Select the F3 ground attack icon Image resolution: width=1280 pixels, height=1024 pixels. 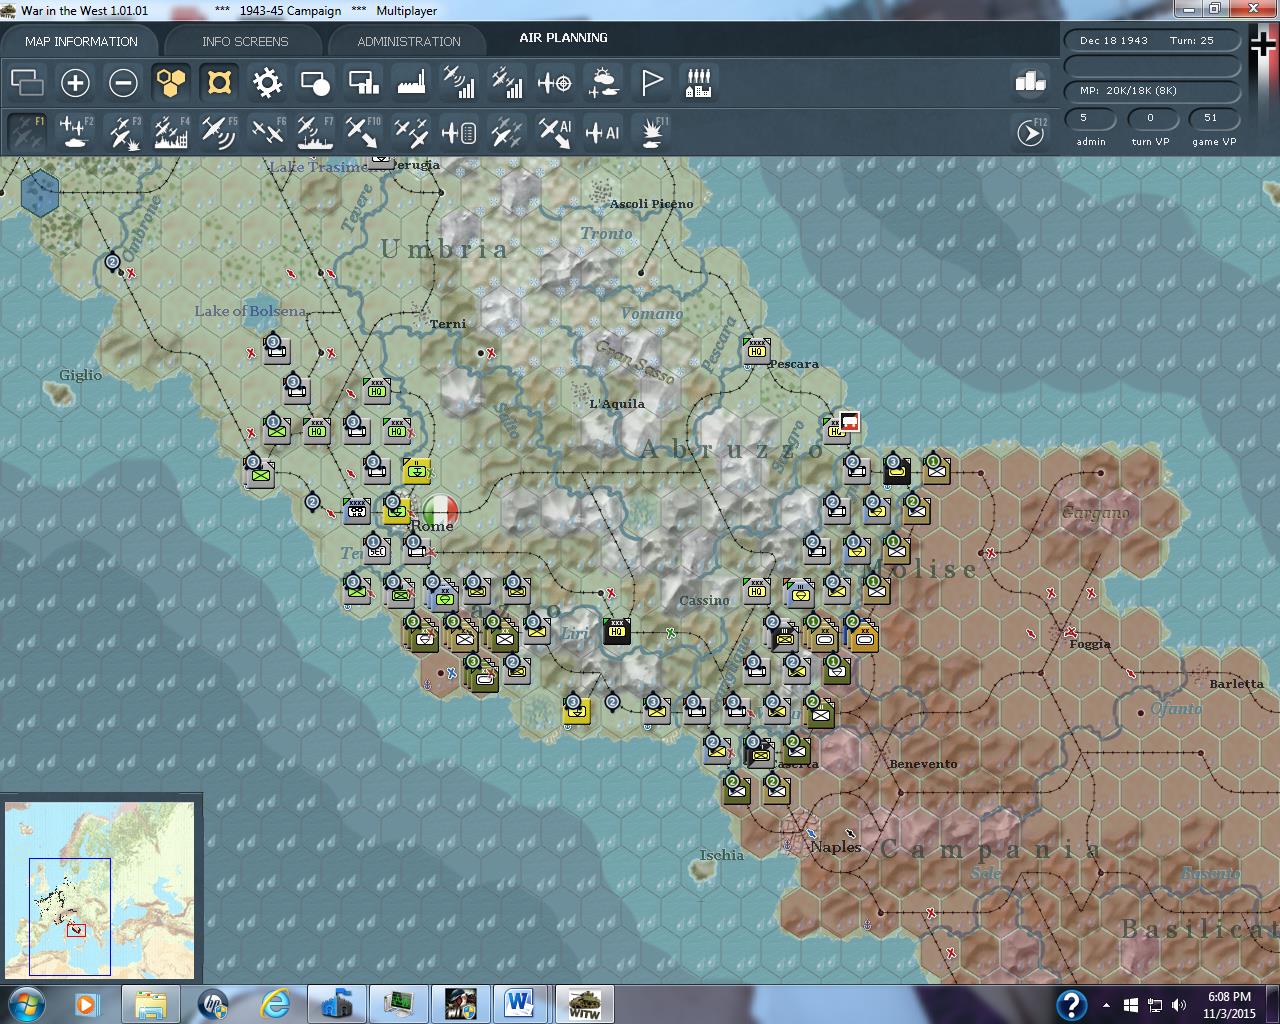123,131
